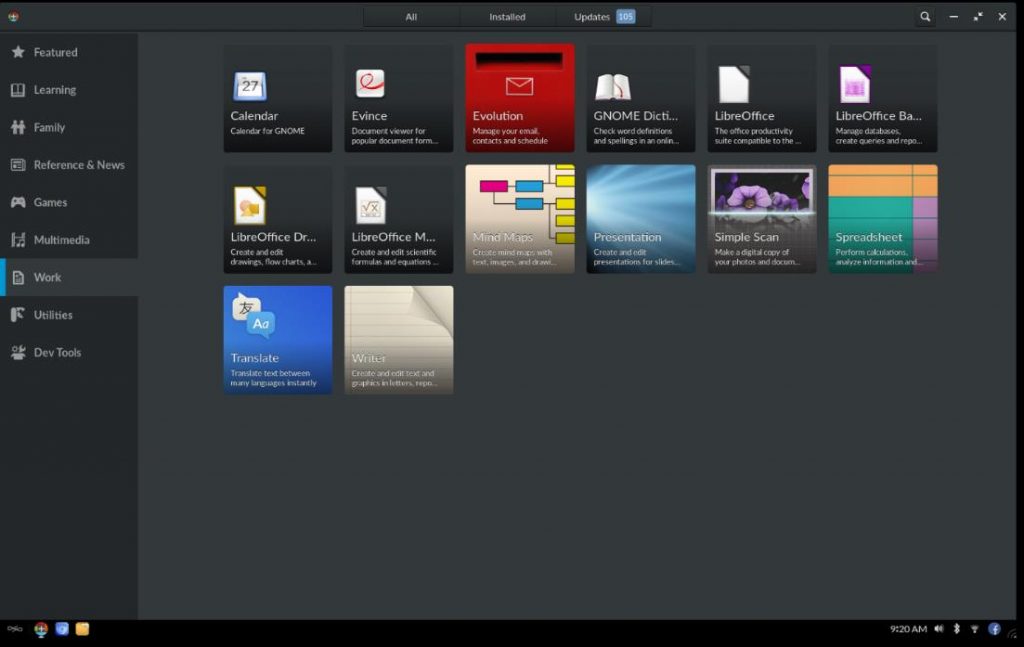Image resolution: width=1024 pixels, height=647 pixels.
Task: Click the taskbar app center icon
Action: coord(41,629)
